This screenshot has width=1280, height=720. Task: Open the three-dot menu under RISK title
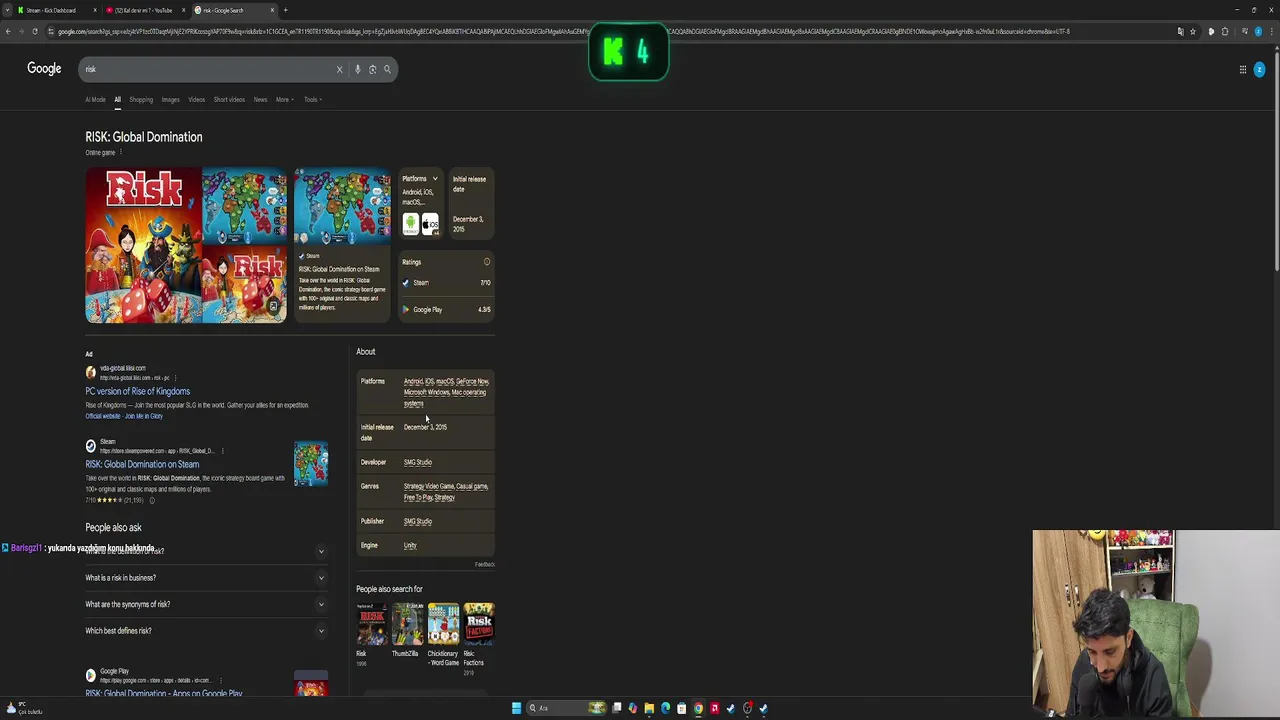click(121, 152)
